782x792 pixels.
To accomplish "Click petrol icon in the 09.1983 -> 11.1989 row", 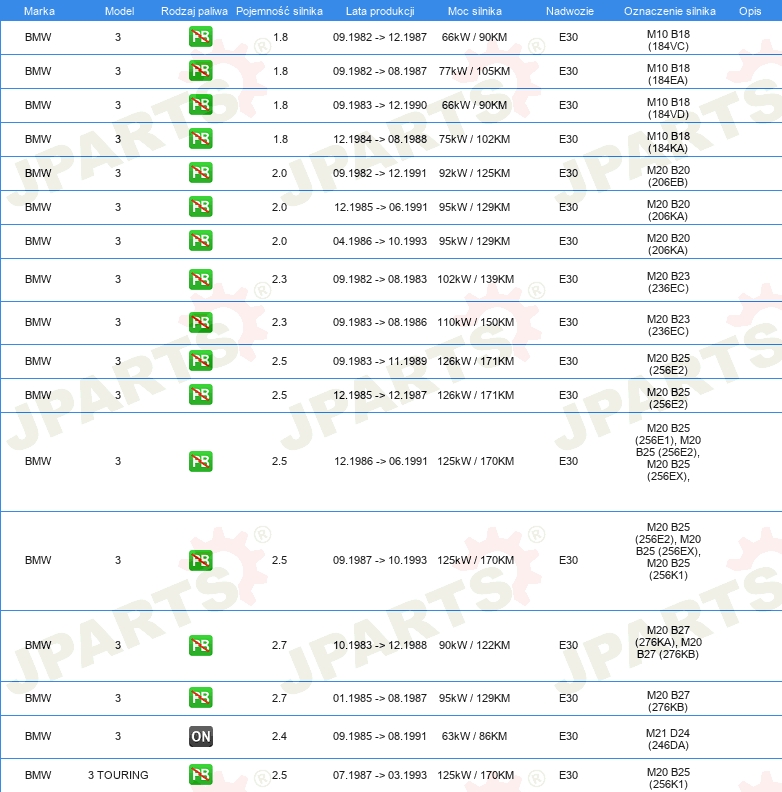I will pos(201,361).
